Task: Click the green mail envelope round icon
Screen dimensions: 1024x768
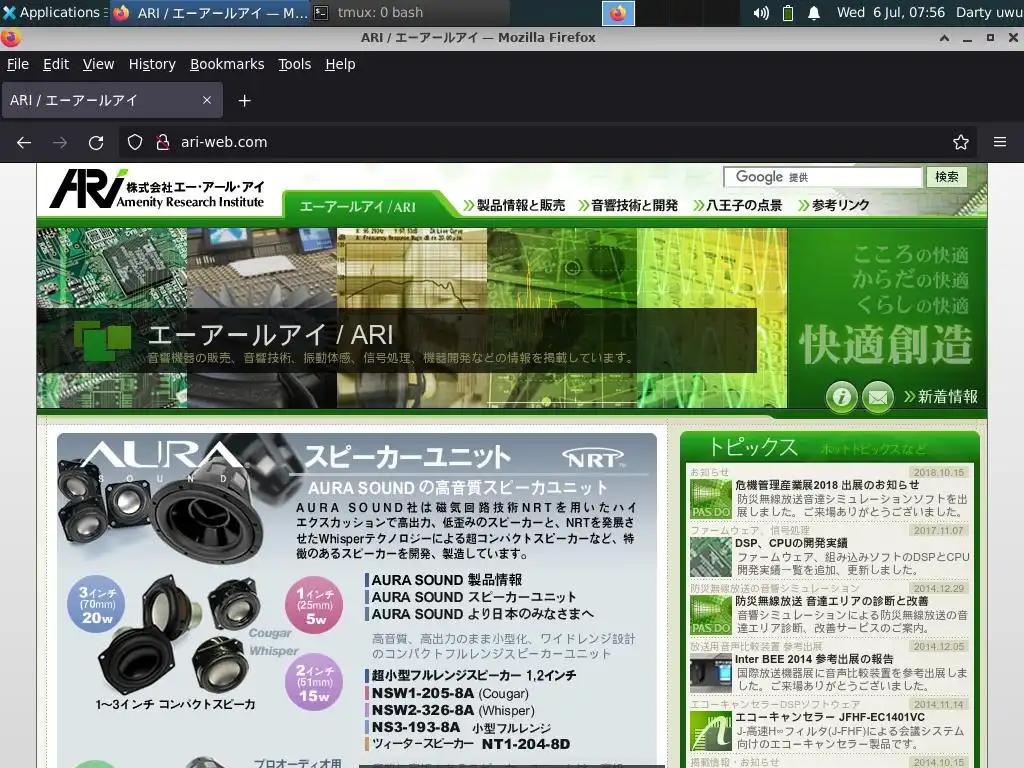Action: (878, 396)
